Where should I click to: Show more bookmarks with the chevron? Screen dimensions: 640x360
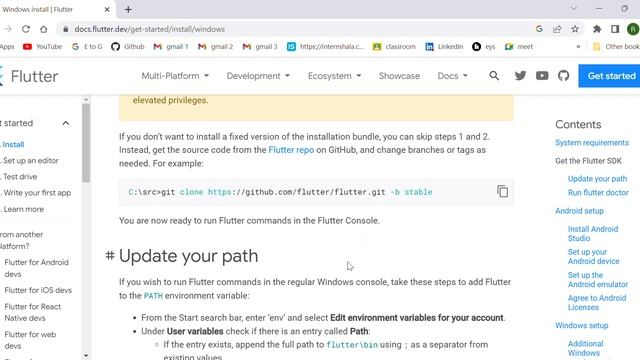point(578,47)
